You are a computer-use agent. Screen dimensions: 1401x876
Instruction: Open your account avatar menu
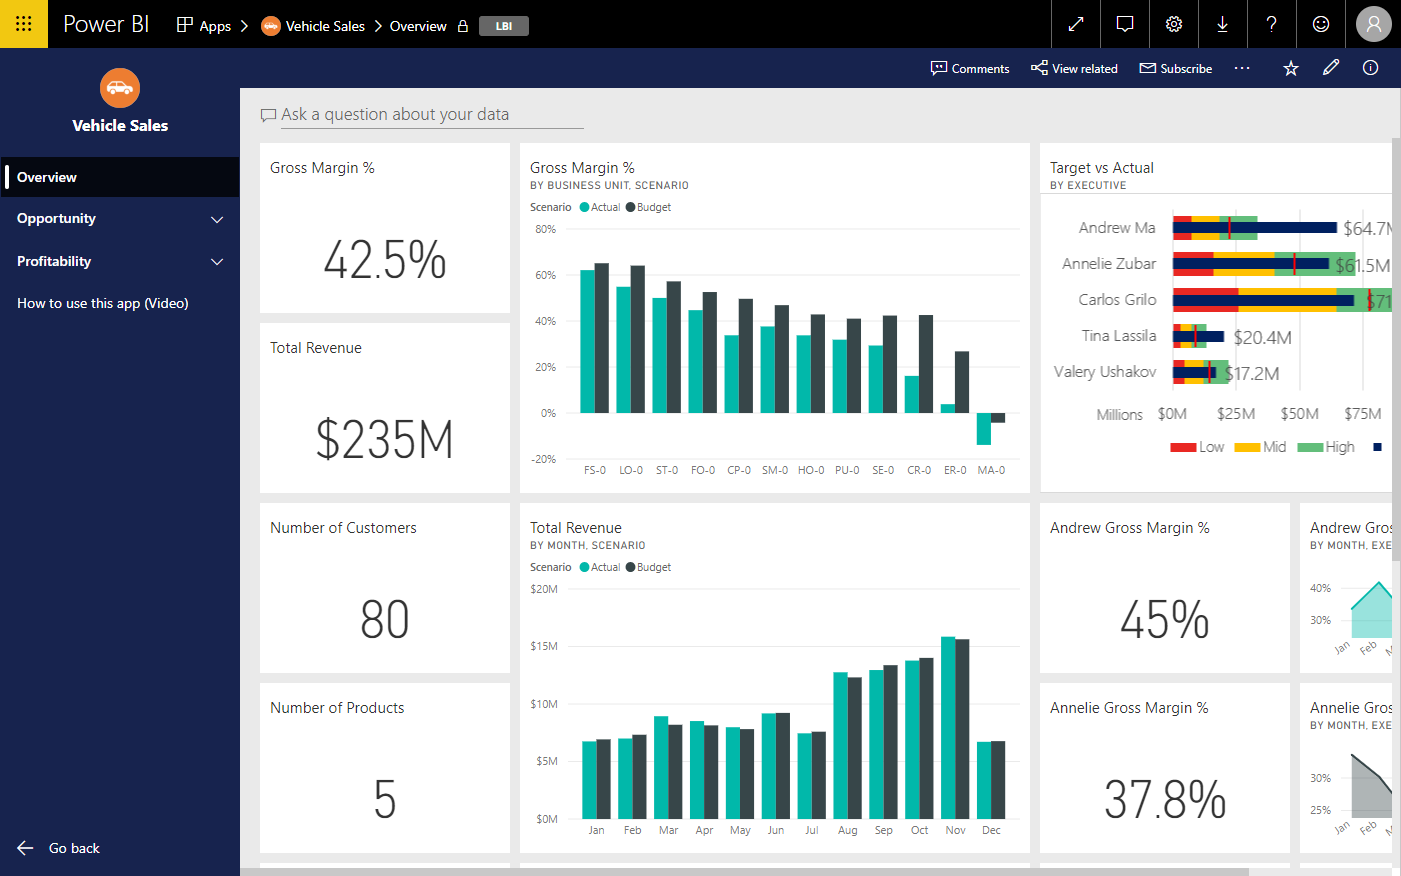coord(1373,24)
